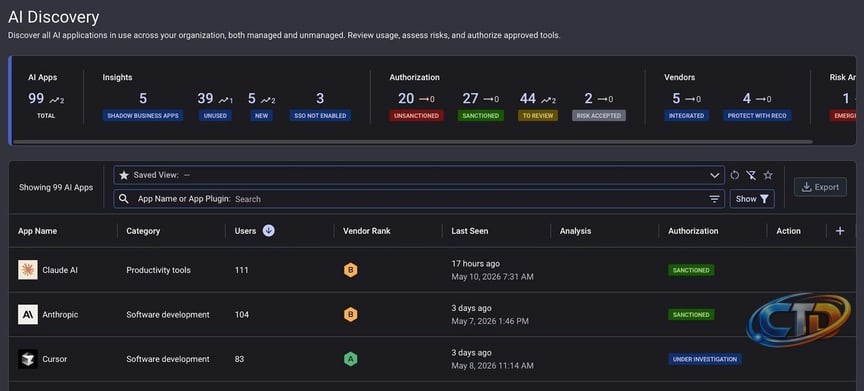Favorite this view with the star outline icon
This screenshot has width=864, height=391.
(x=768, y=175)
